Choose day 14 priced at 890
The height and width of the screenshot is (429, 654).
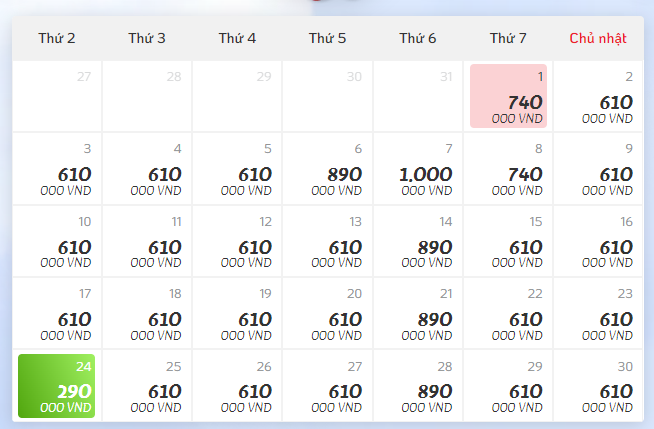418,241
